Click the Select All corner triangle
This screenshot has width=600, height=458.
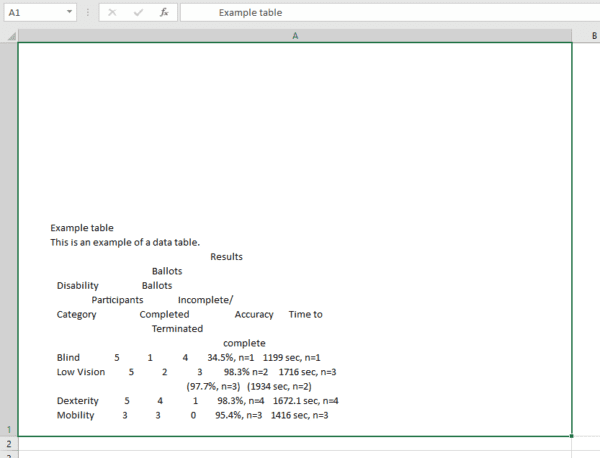tap(9, 35)
